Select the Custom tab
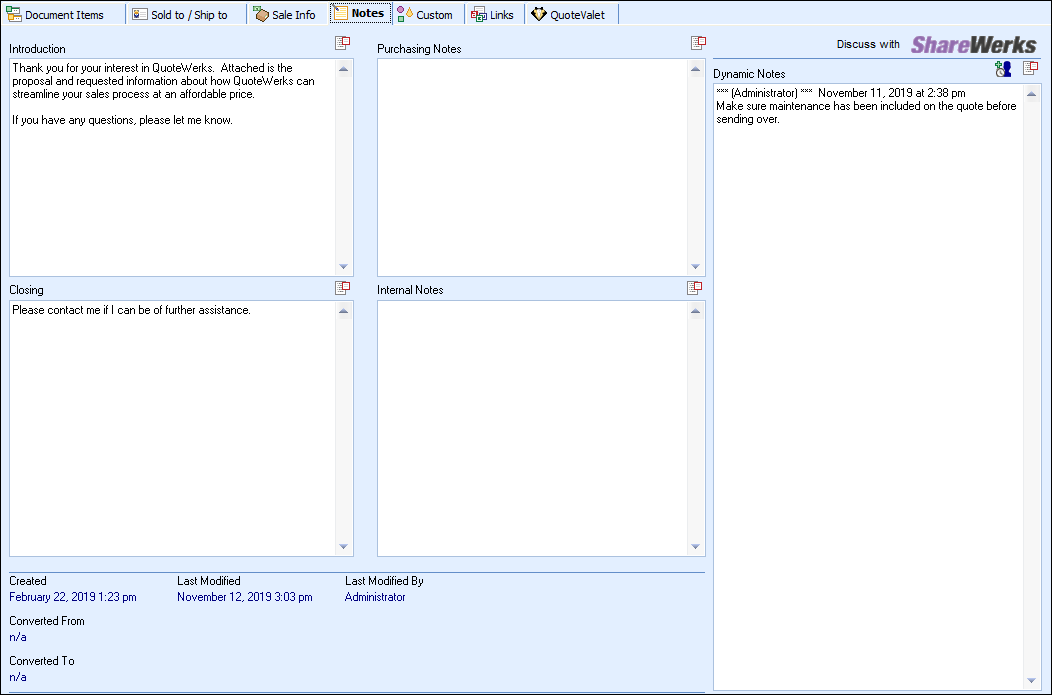Screen dimensions: 1052x695 point(425,15)
